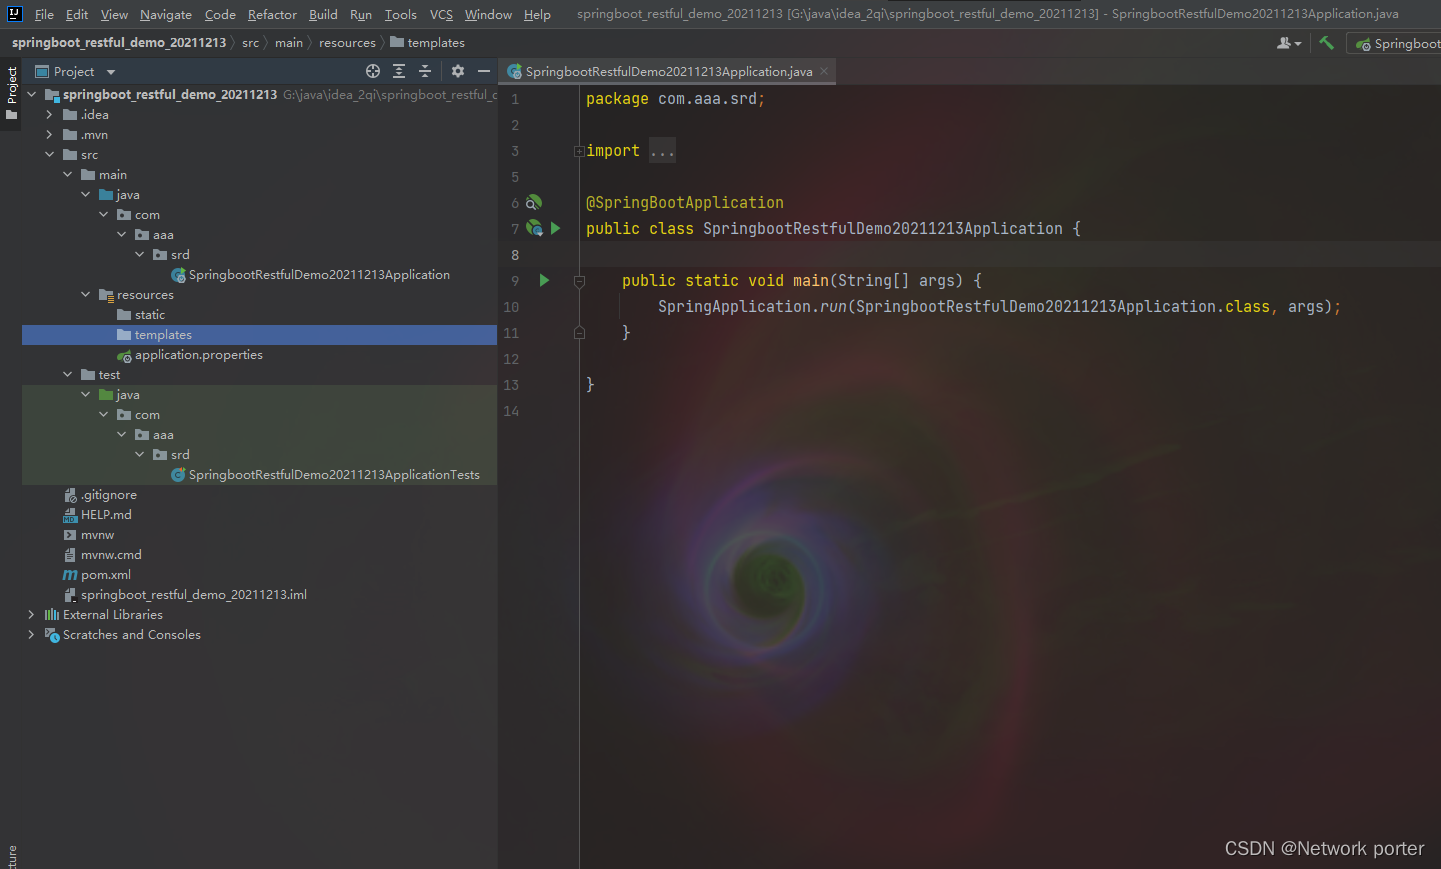Select the .gitignore file

coord(100,494)
